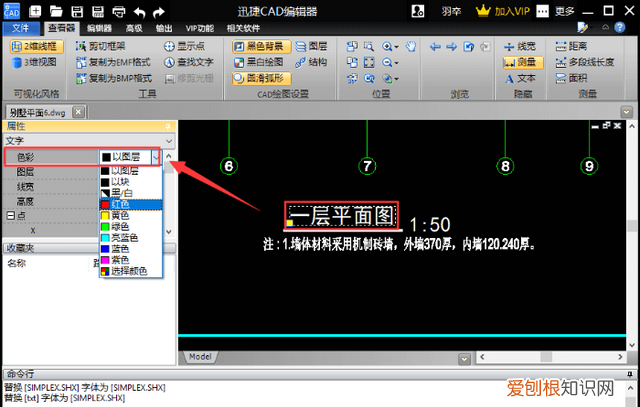Toggle 线宽 display
This screenshot has height=407, width=640.
click(520, 47)
